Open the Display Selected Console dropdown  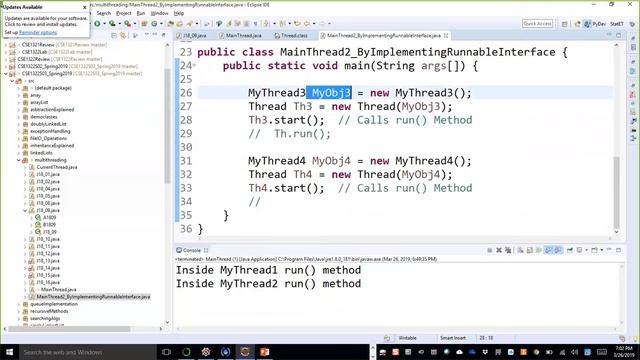click(586, 250)
